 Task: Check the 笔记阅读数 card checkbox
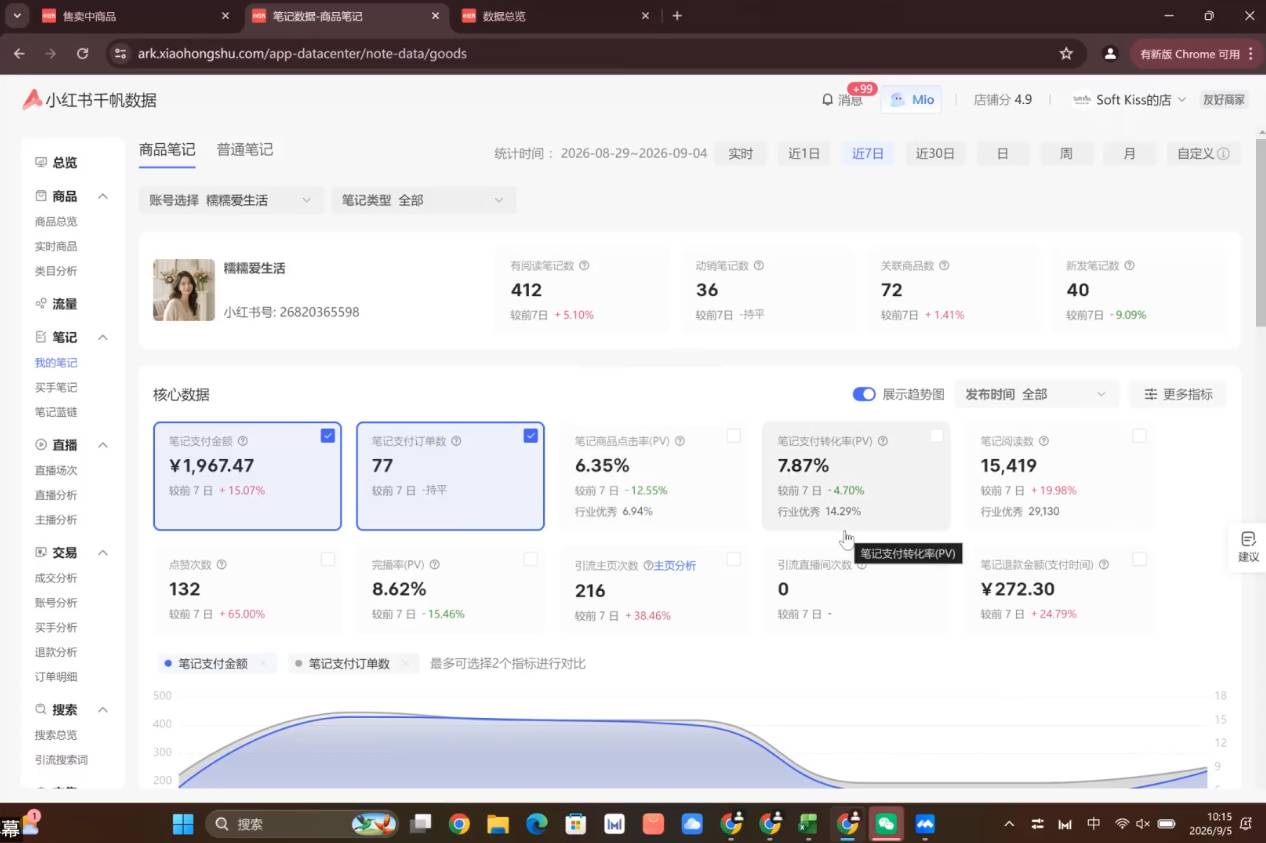(x=1139, y=436)
